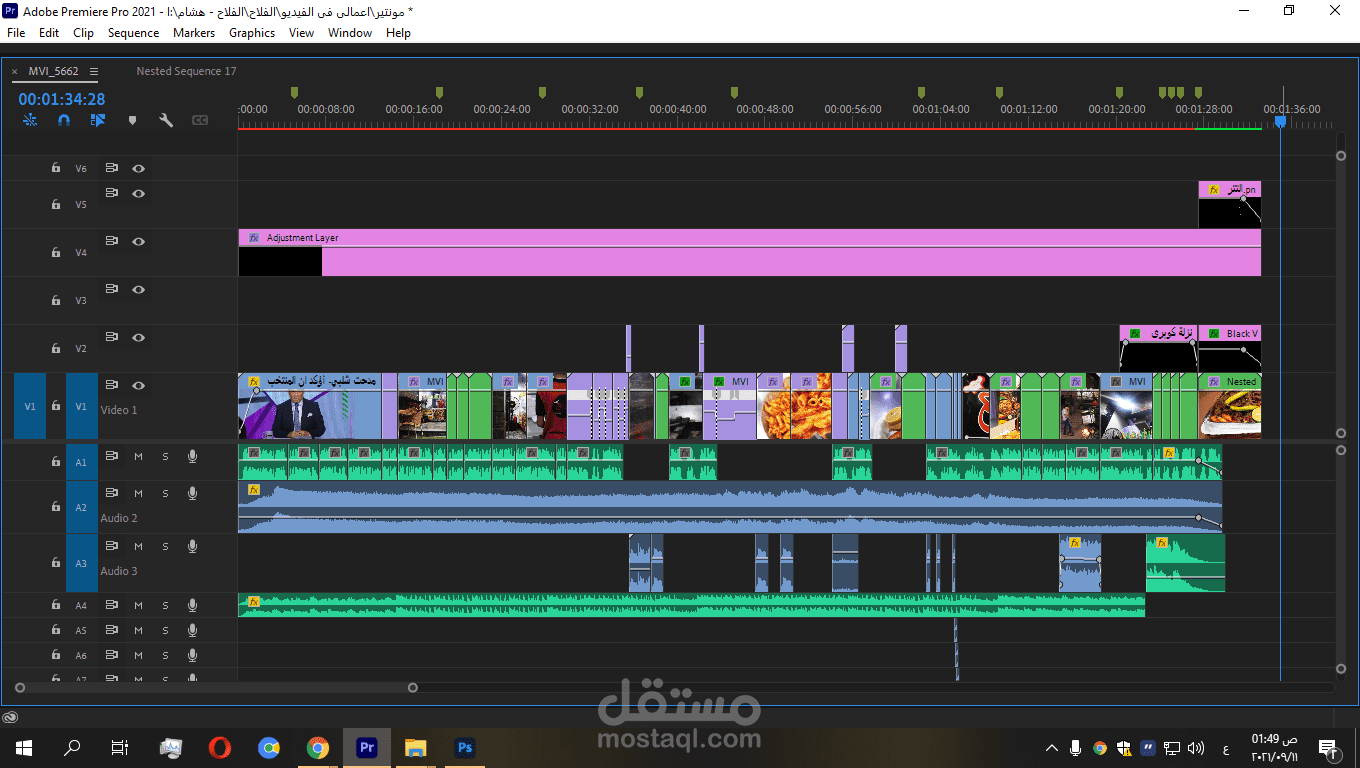Click ruler at 00:00:40:00 label
Image resolution: width=1360 pixels, height=768 pixels.
click(678, 109)
